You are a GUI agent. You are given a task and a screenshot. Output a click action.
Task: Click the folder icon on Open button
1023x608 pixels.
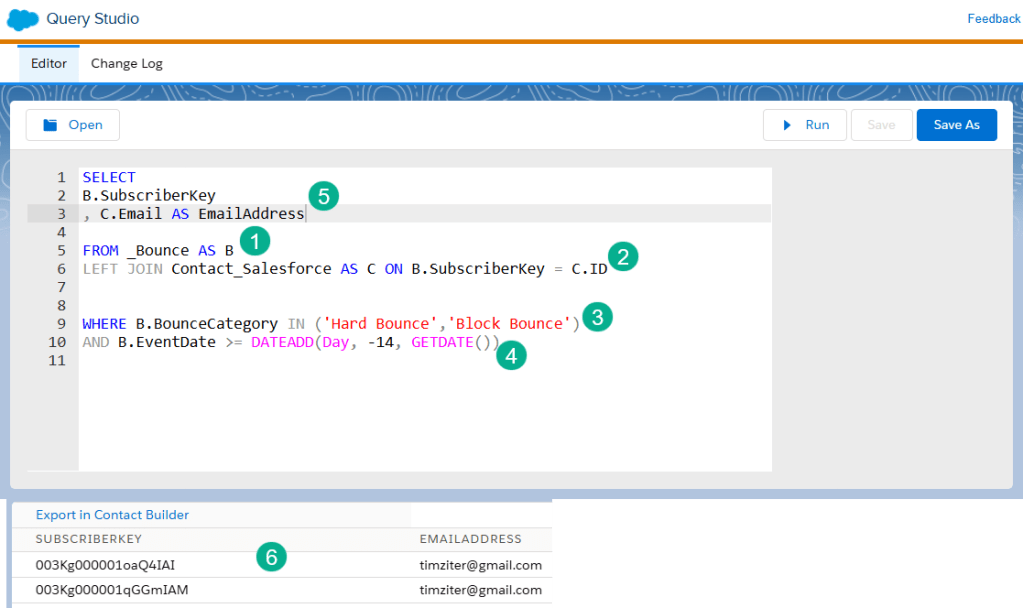click(x=50, y=125)
